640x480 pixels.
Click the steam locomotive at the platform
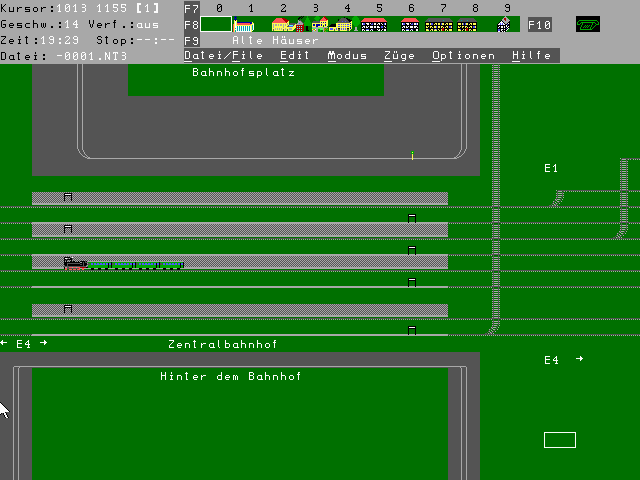(74, 263)
